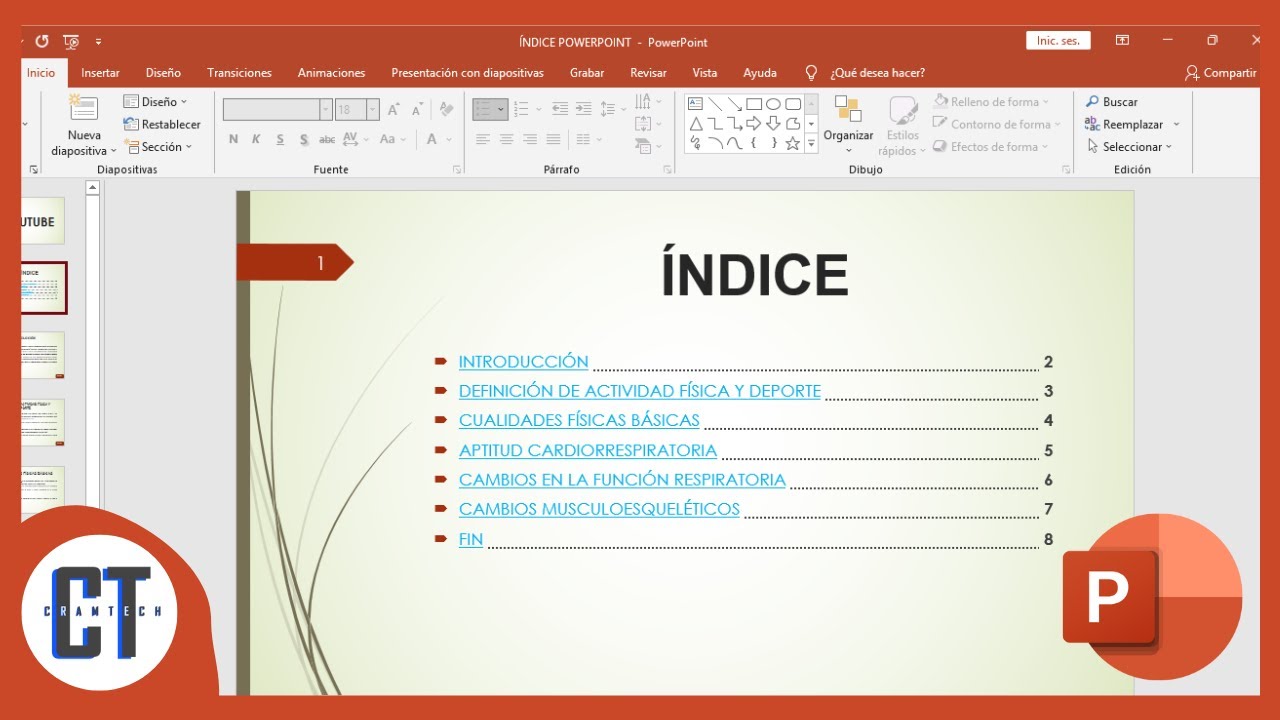Image resolution: width=1280 pixels, height=720 pixels.
Task: Open the font size dropdown
Action: tap(372, 108)
